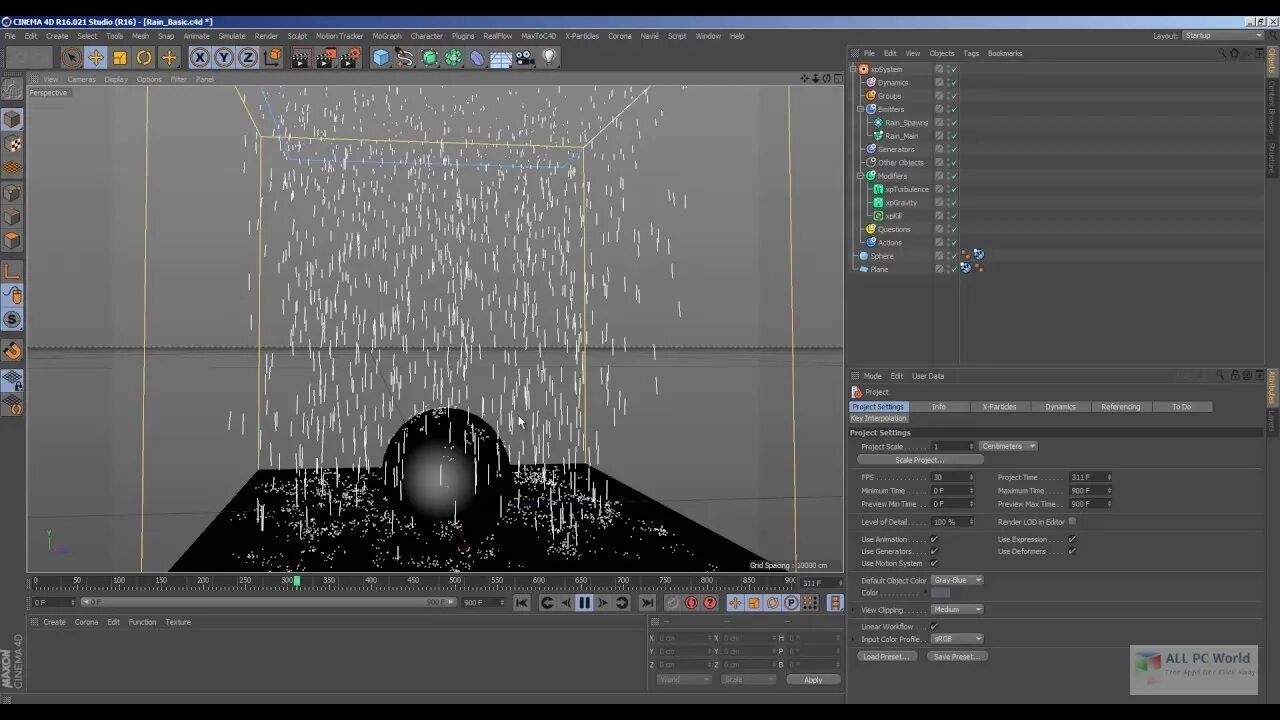This screenshot has height=720, width=1280.
Task: Toggle the X axis lock icon
Action: coord(200,58)
